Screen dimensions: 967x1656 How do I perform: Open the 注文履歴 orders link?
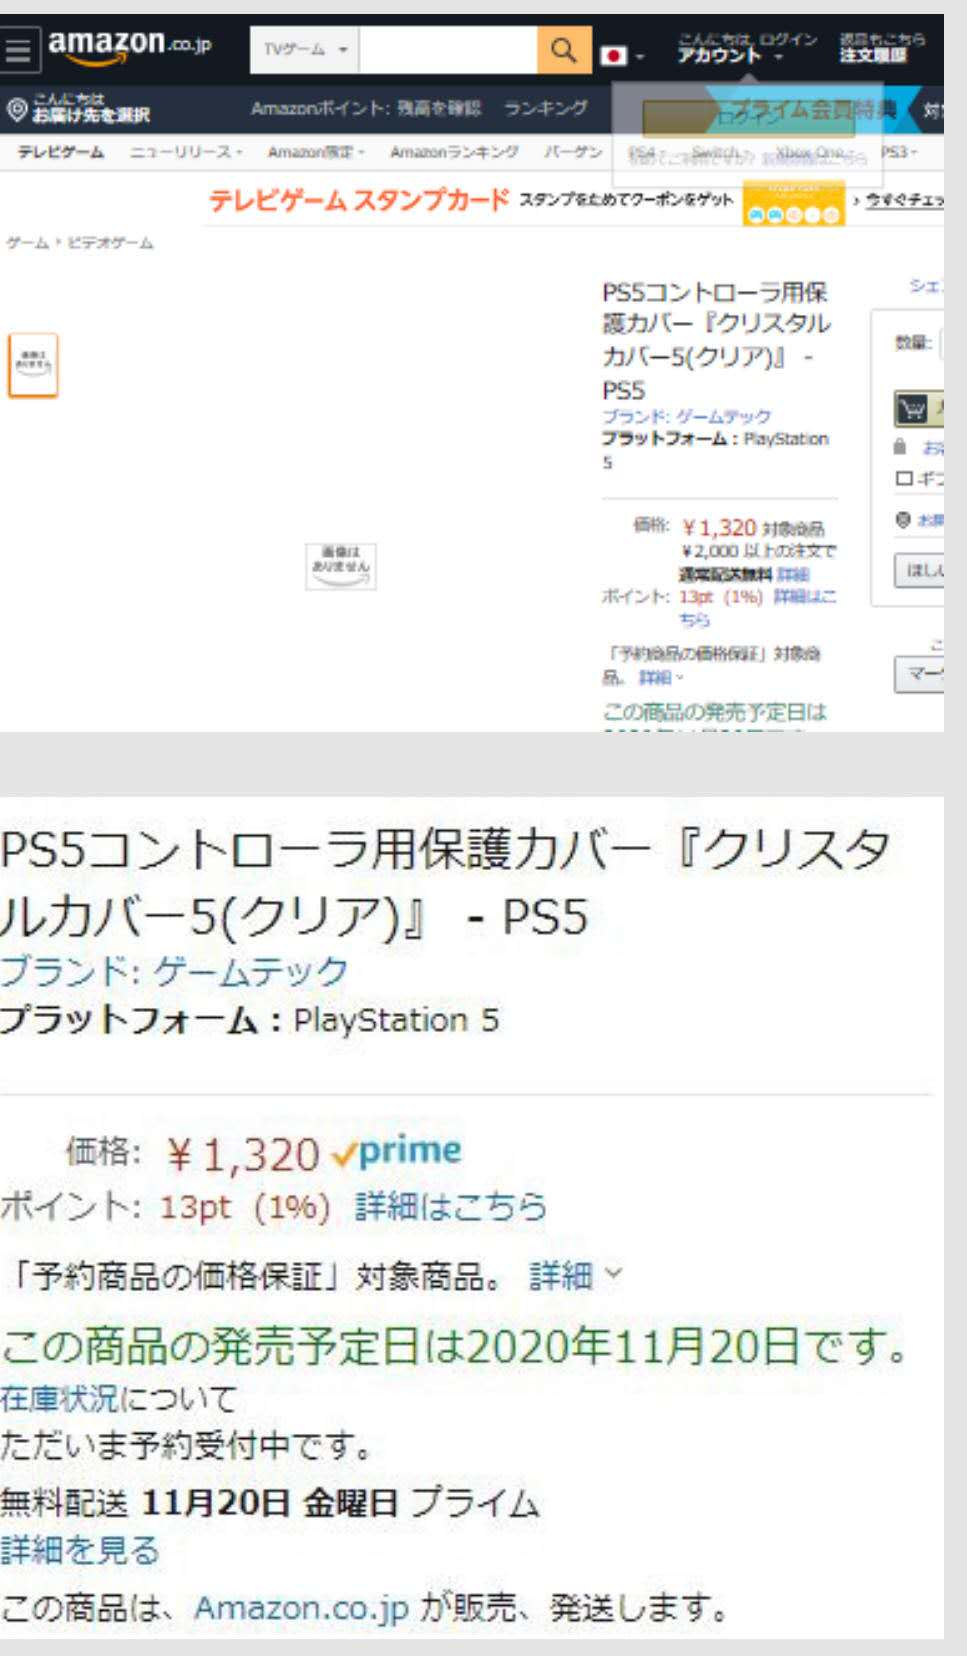(x=874, y=56)
